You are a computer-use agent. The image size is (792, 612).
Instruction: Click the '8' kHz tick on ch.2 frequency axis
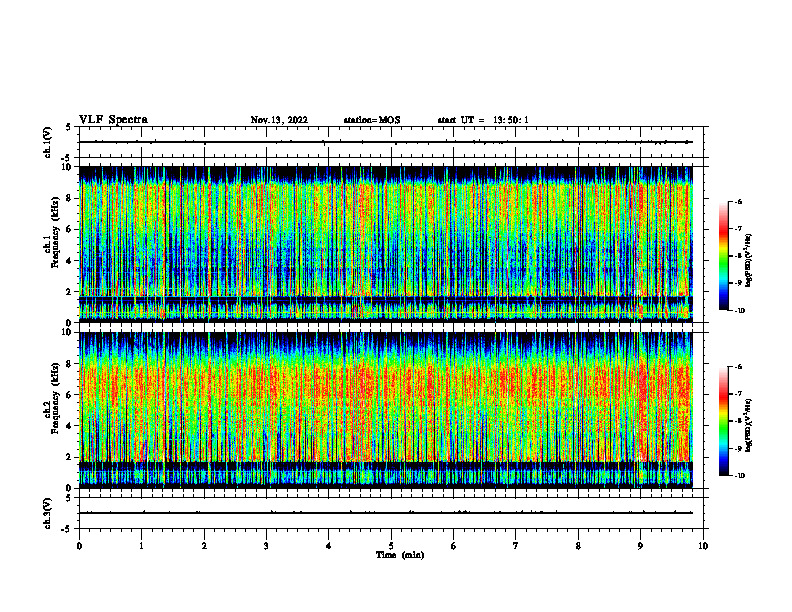coord(69,364)
